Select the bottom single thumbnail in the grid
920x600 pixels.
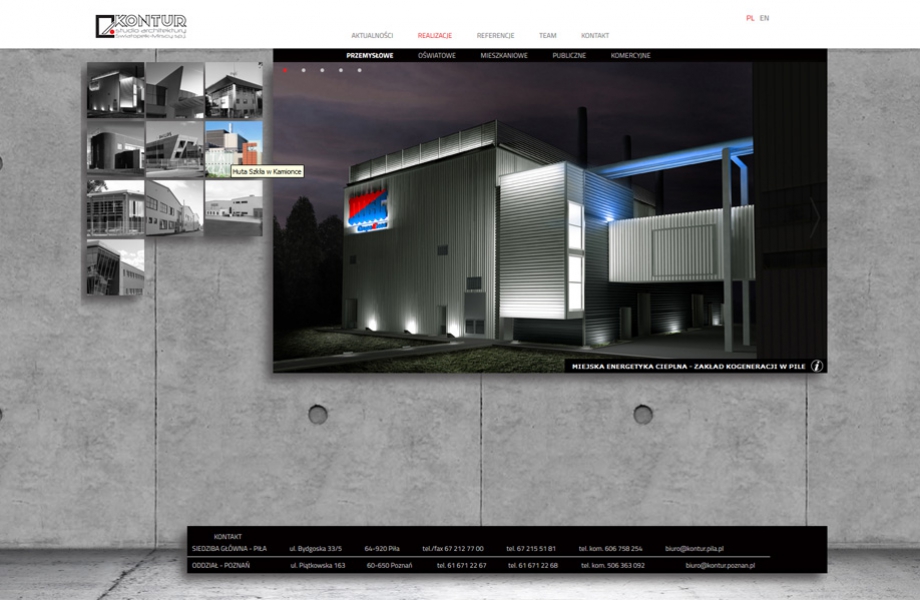pyautogui.click(x=116, y=267)
